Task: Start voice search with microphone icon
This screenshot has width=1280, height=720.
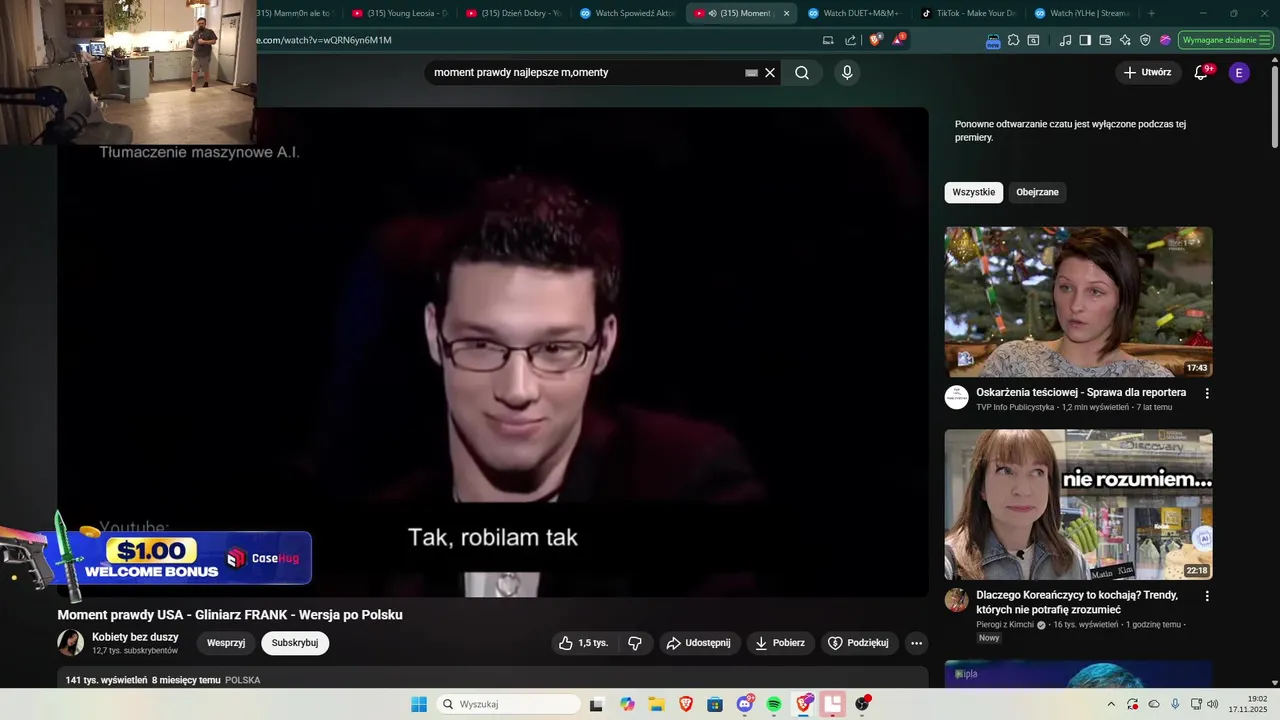Action: pyautogui.click(x=847, y=72)
